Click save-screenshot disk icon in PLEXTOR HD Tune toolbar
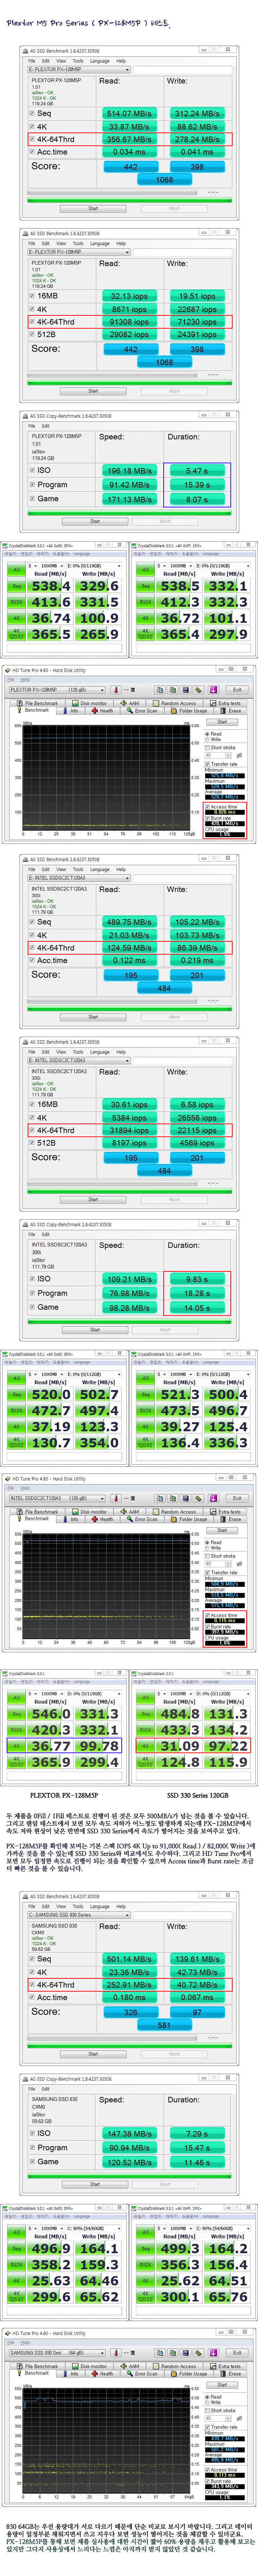Screen dimensions: 258x2576 point(186,690)
